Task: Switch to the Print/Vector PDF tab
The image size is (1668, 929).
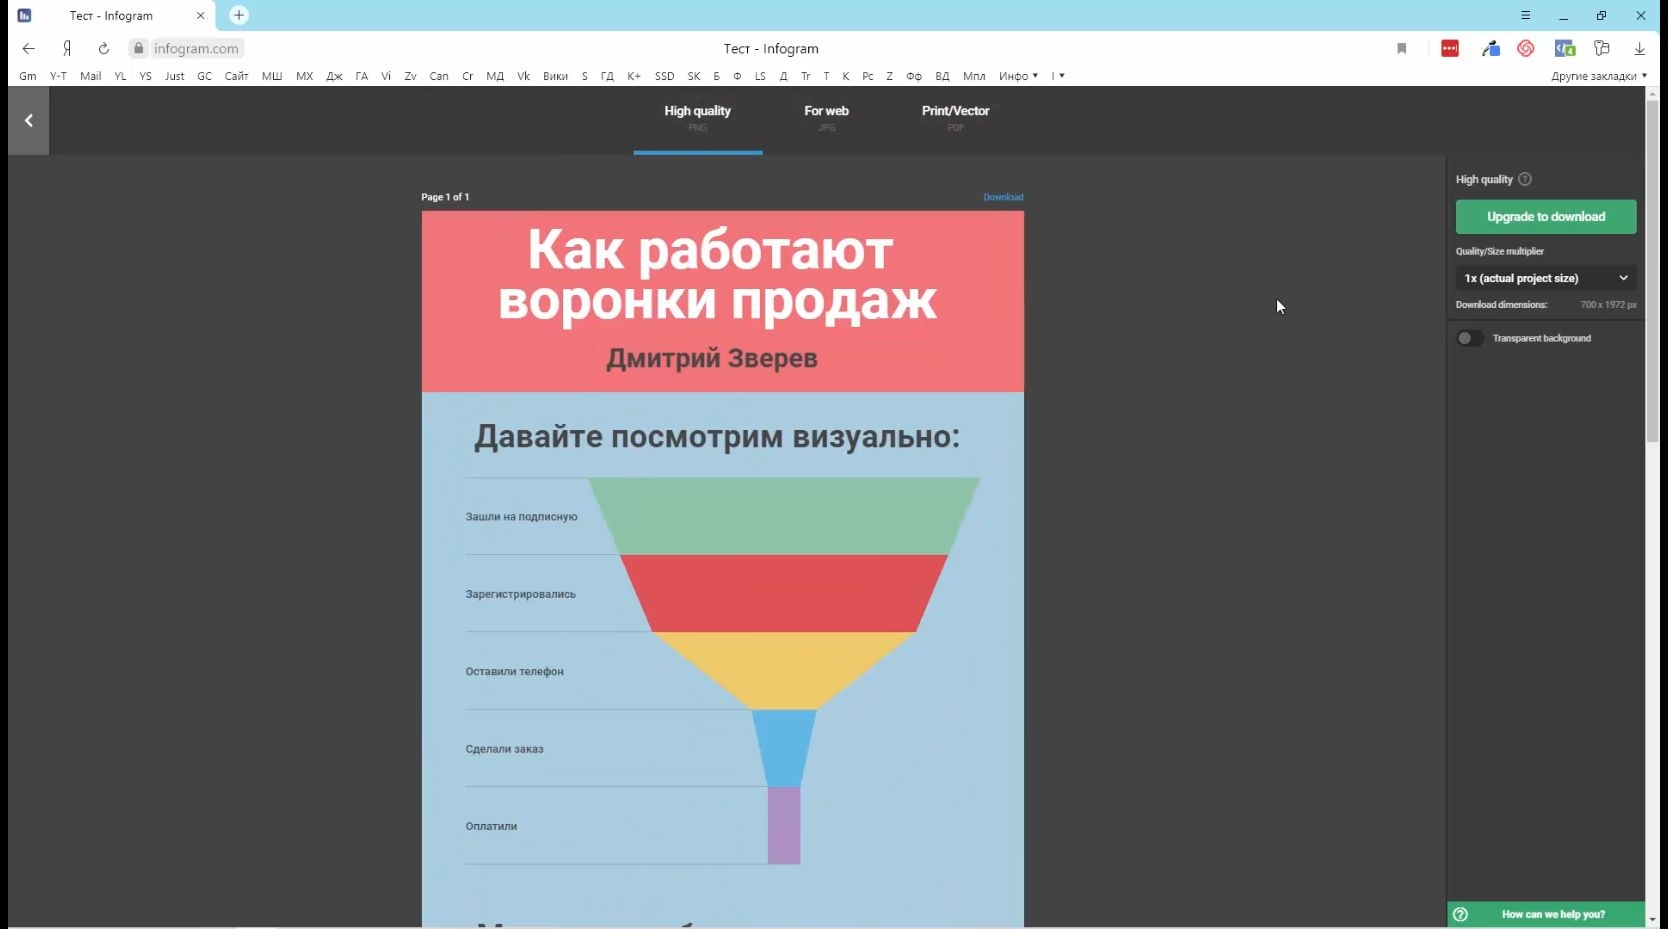Action: pos(955,118)
